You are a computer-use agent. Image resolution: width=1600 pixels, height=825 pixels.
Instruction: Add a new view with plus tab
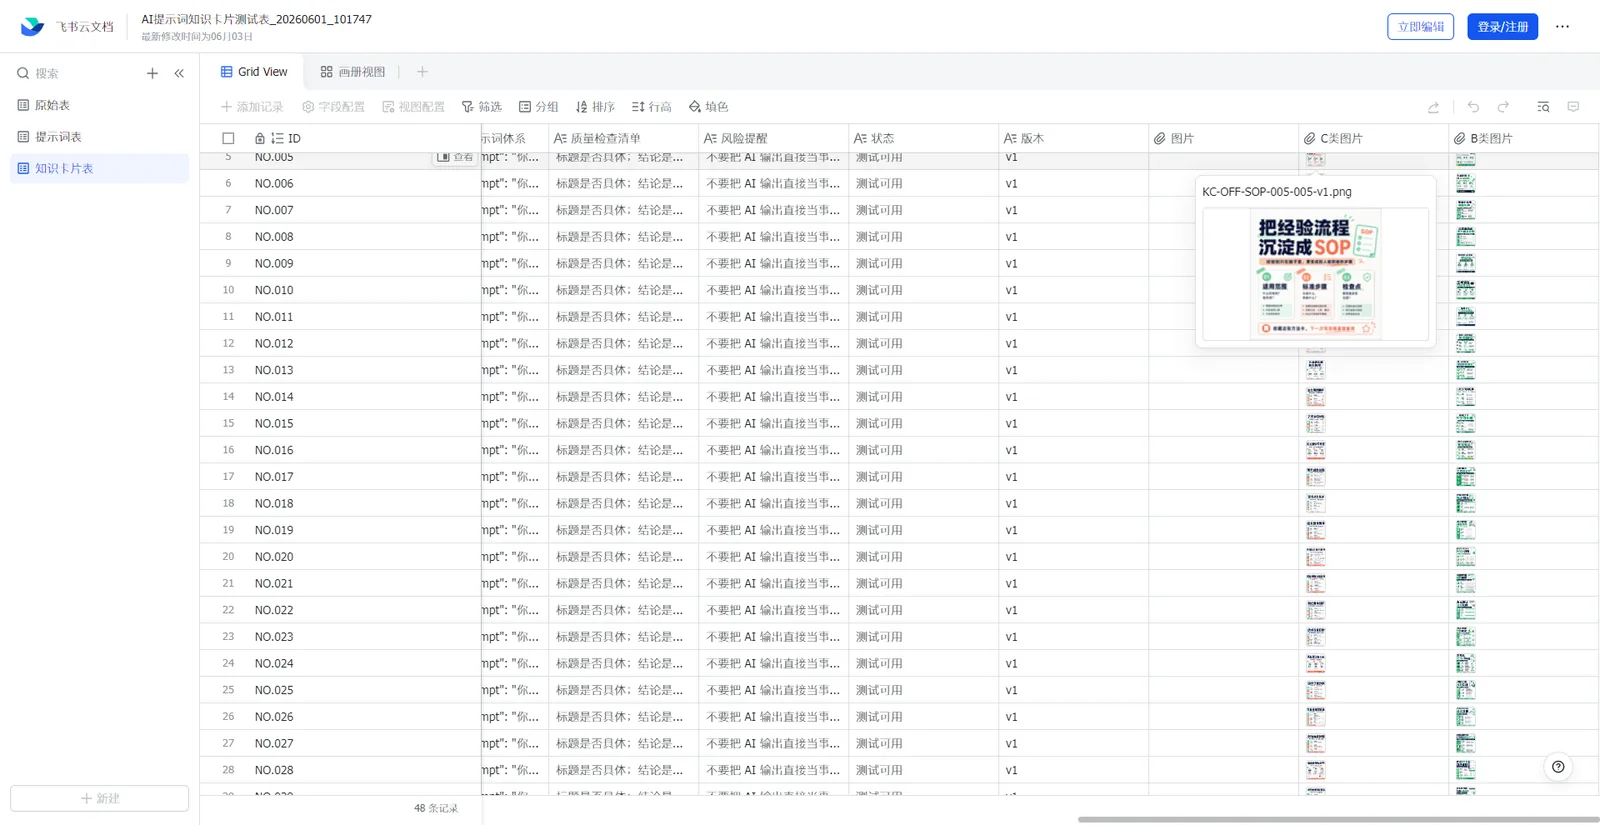point(422,72)
